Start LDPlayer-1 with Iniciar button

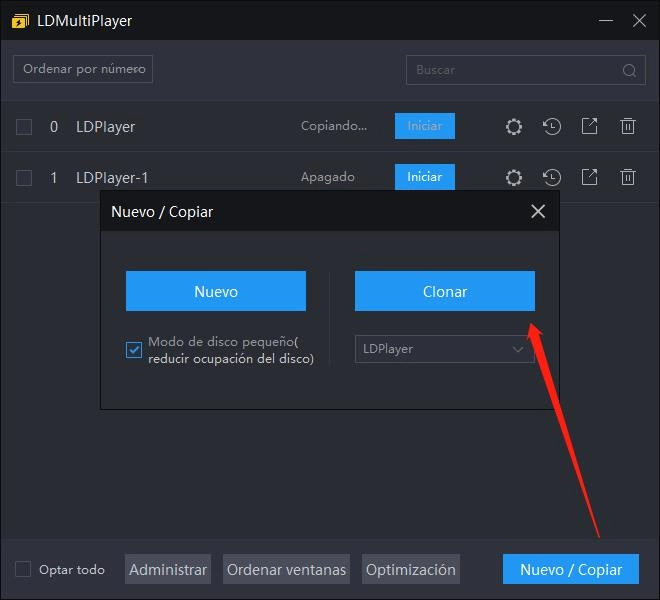pyautogui.click(x=425, y=177)
